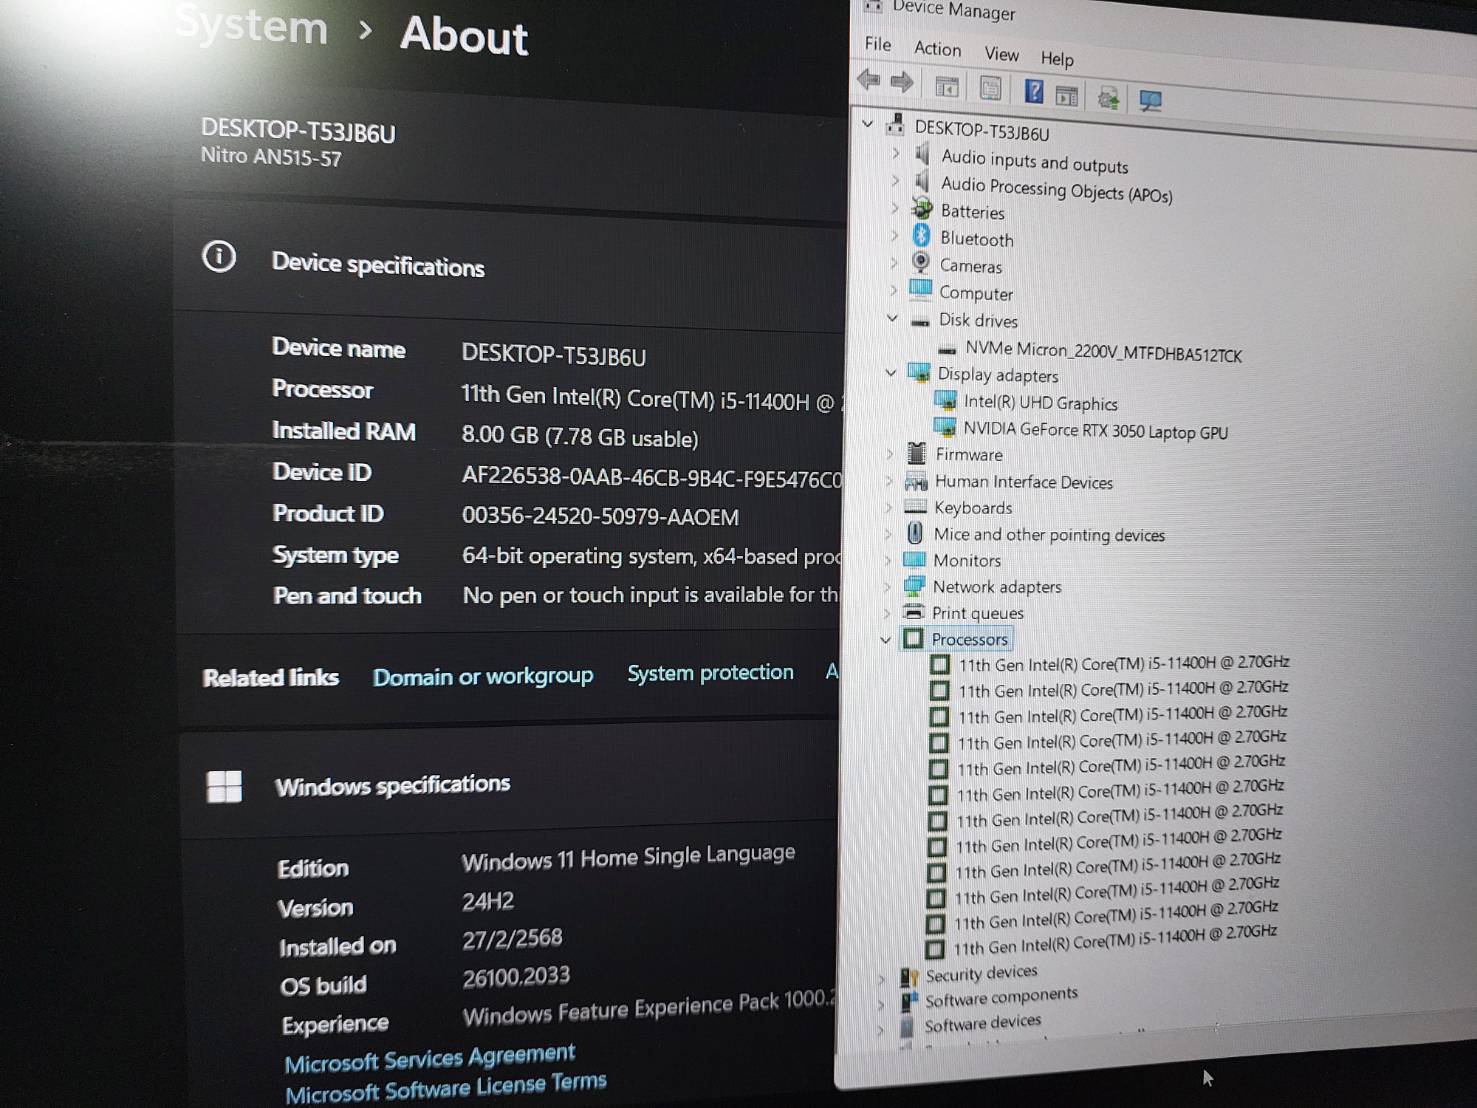Open the File menu in Device Manager
This screenshot has width=1477, height=1108.
pyautogui.click(x=878, y=43)
